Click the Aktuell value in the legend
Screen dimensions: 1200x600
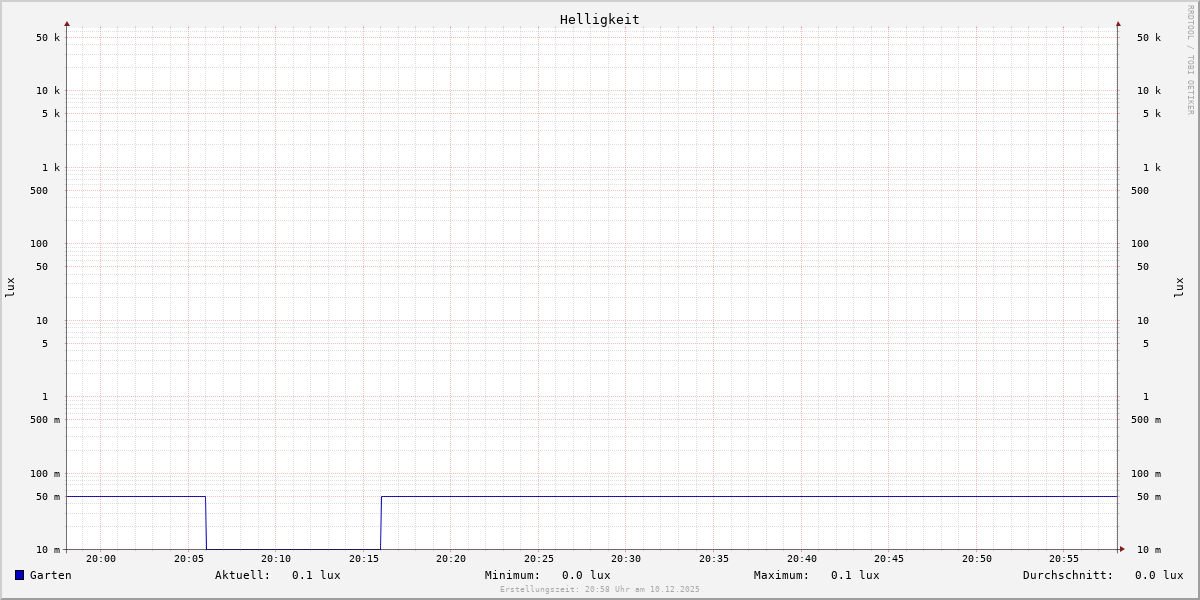click(x=316, y=575)
